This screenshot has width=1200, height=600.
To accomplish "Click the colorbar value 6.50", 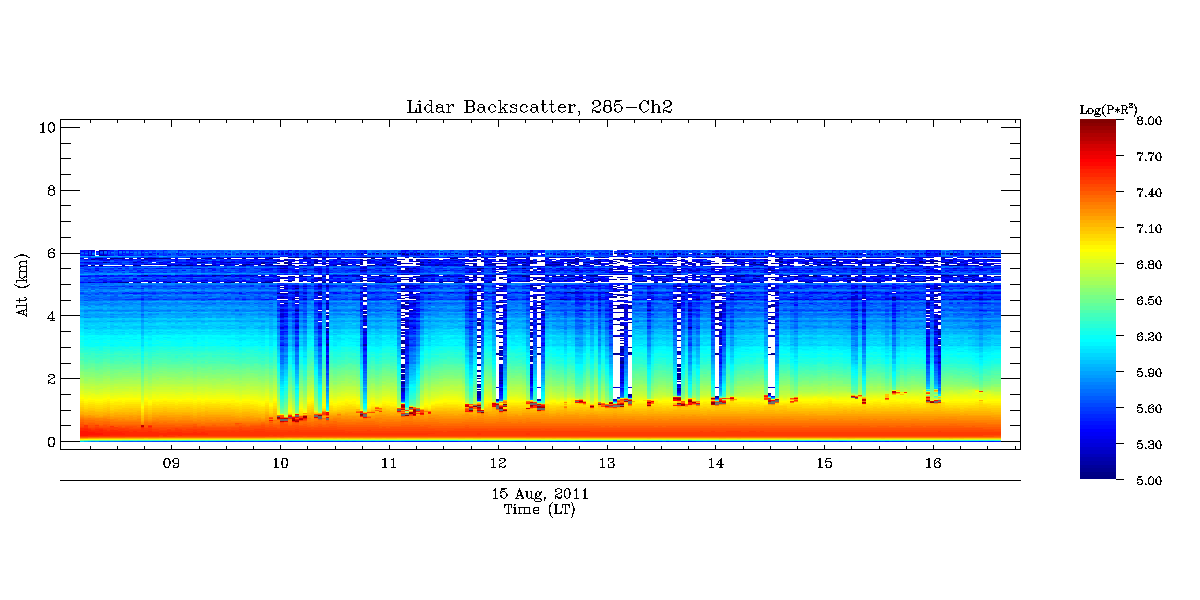I will [1149, 301].
